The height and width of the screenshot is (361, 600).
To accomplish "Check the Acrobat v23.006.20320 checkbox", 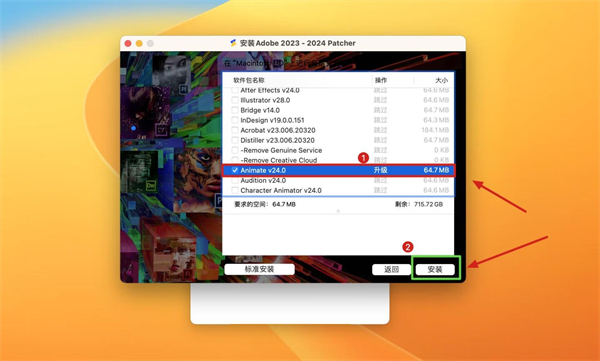I will coord(235,130).
